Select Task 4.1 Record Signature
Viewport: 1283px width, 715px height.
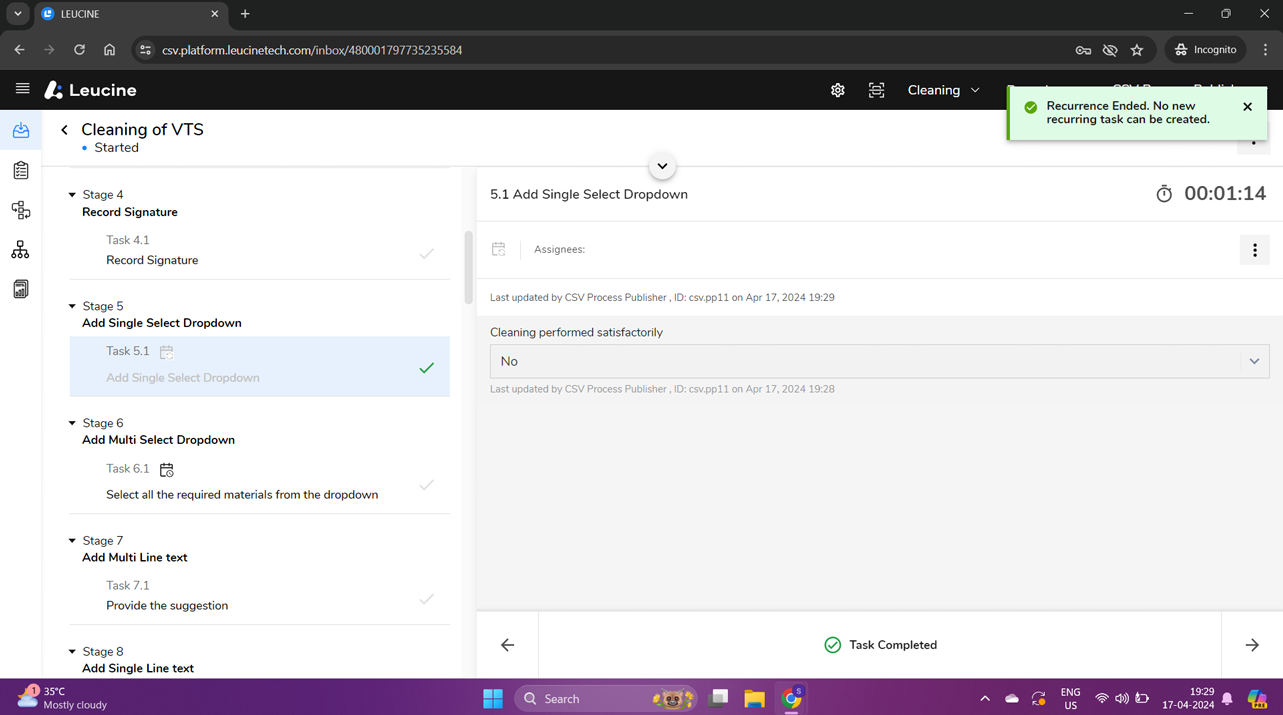[260, 251]
